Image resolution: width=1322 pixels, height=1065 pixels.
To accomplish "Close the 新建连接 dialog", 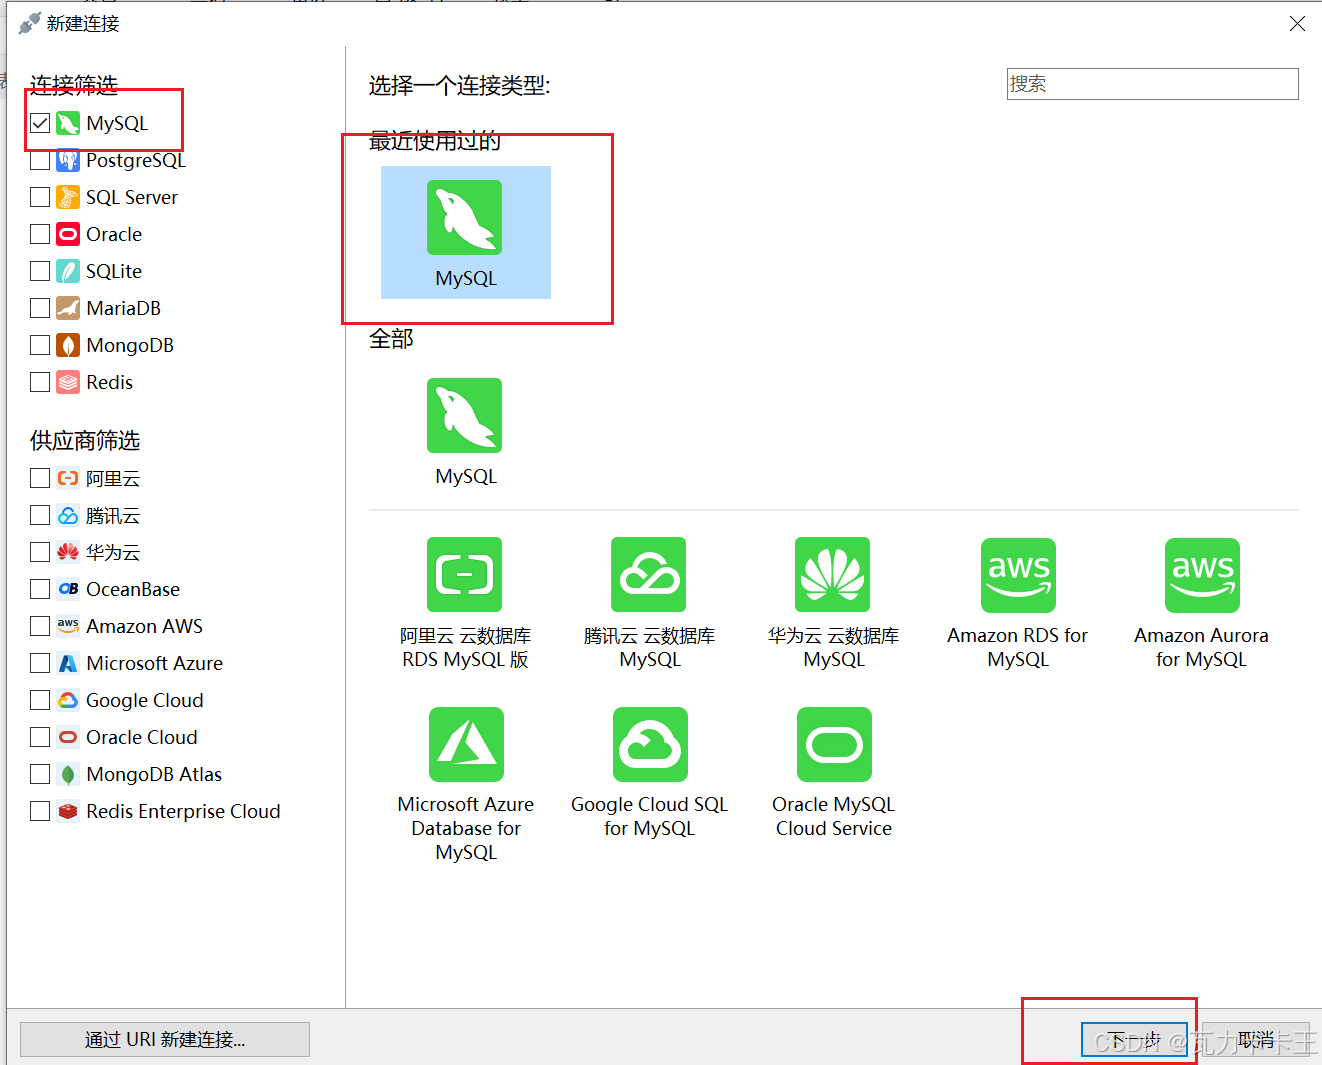I will click(1297, 23).
